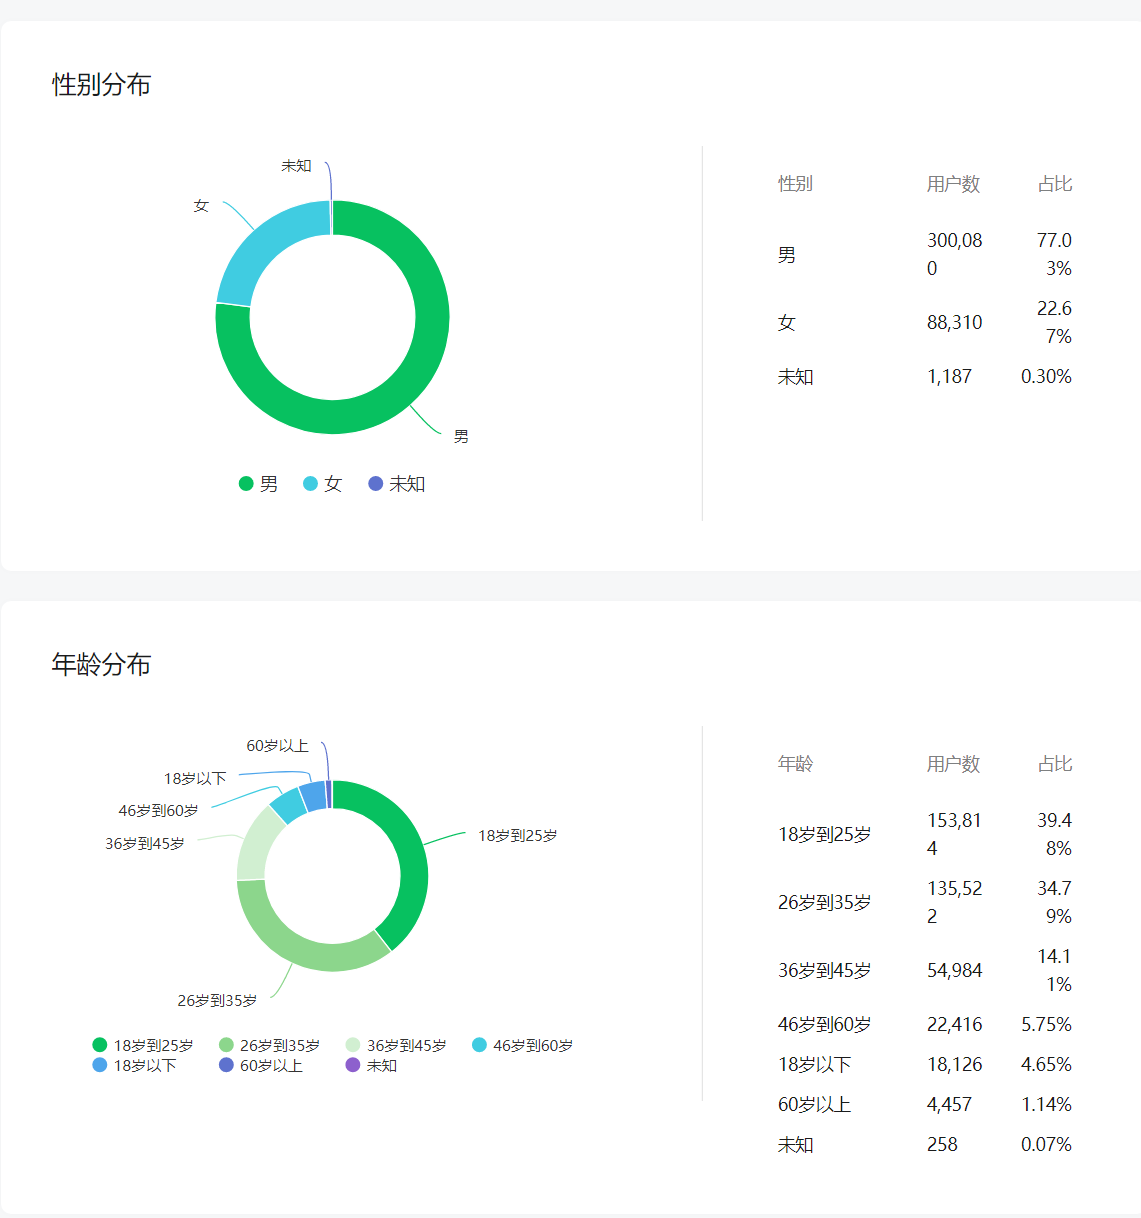Click the 34.79% percentage value
The width and height of the screenshot is (1141, 1218).
1054,903
